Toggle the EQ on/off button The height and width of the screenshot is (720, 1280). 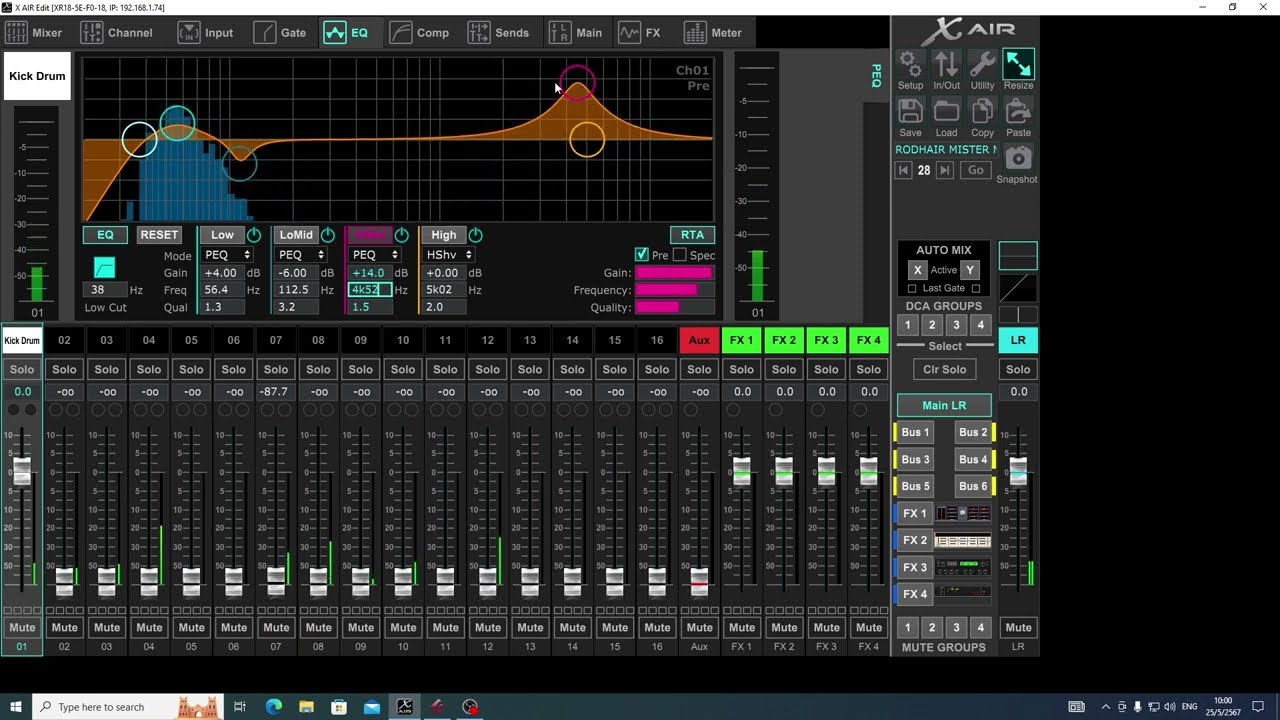[105, 235]
